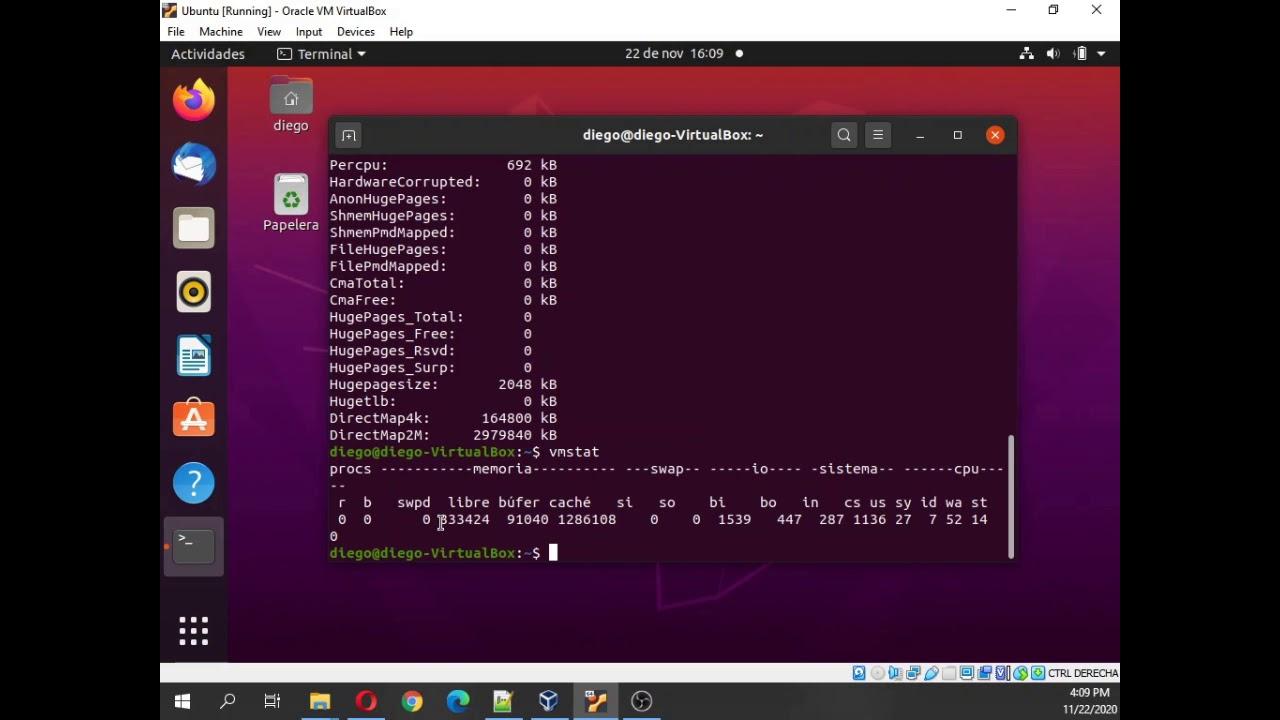Launch Ubuntu Software from the dock

[x=193, y=419]
